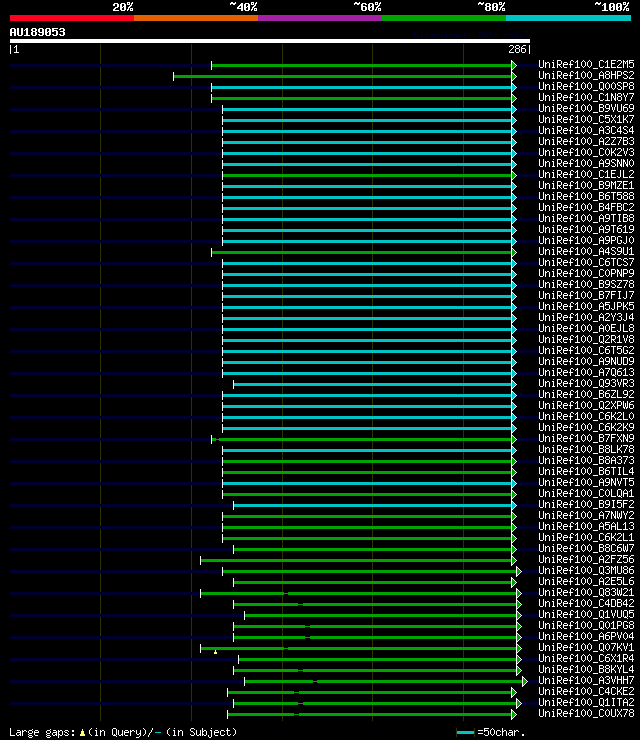Click the green alignment bar for UniRef100_C1E2M5
The width and height of the screenshot is (640, 740).
coord(362,65)
